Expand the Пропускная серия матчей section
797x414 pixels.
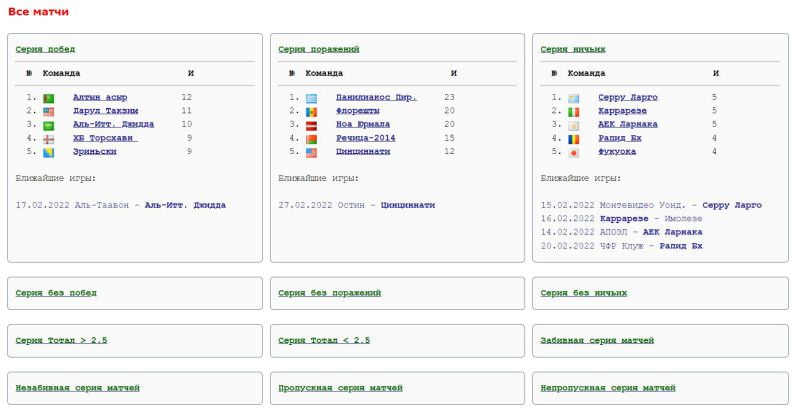click(340, 387)
